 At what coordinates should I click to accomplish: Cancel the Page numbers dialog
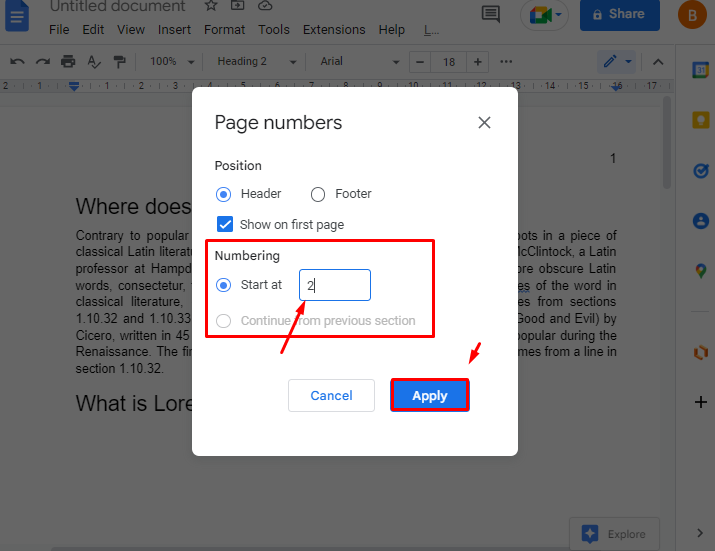point(332,395)
